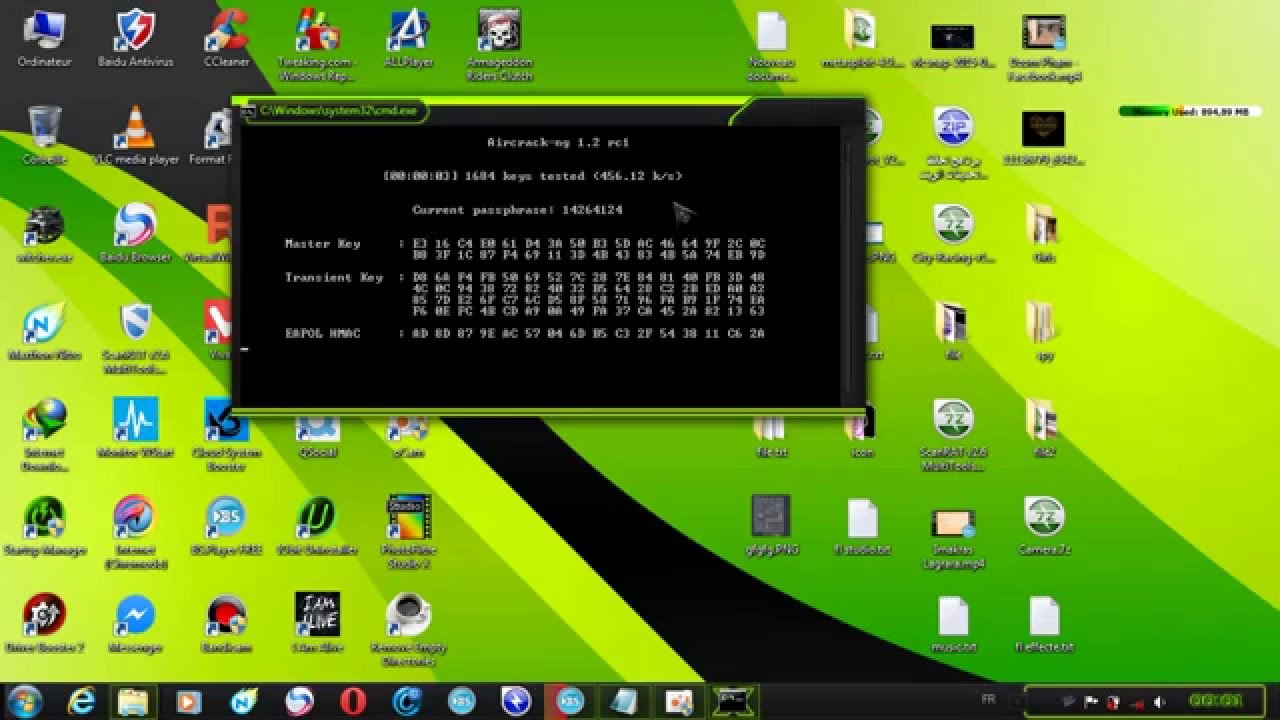Click the cmd.exe window title bar
1280x720 pixels.
click(x=548, y=111)
